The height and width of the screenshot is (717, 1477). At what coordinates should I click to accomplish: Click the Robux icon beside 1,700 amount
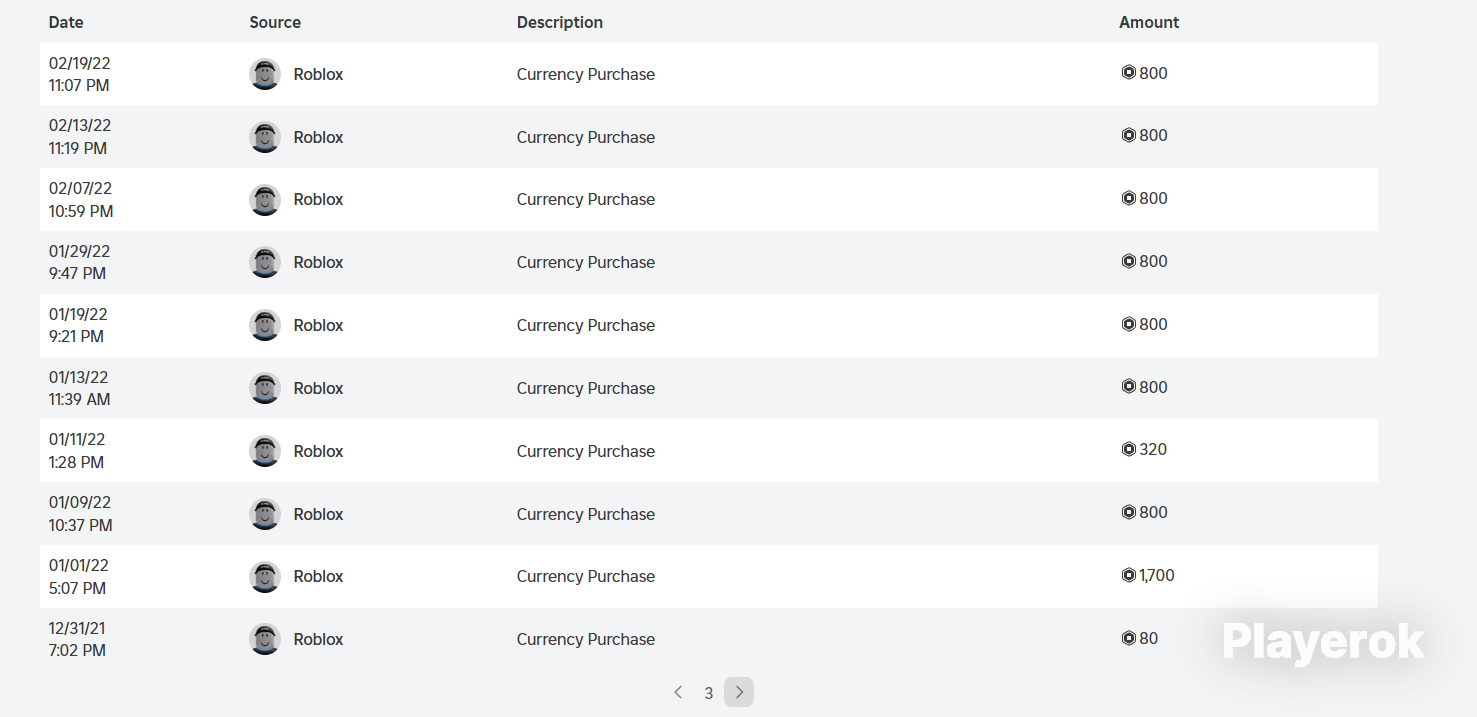[1129, 575]
